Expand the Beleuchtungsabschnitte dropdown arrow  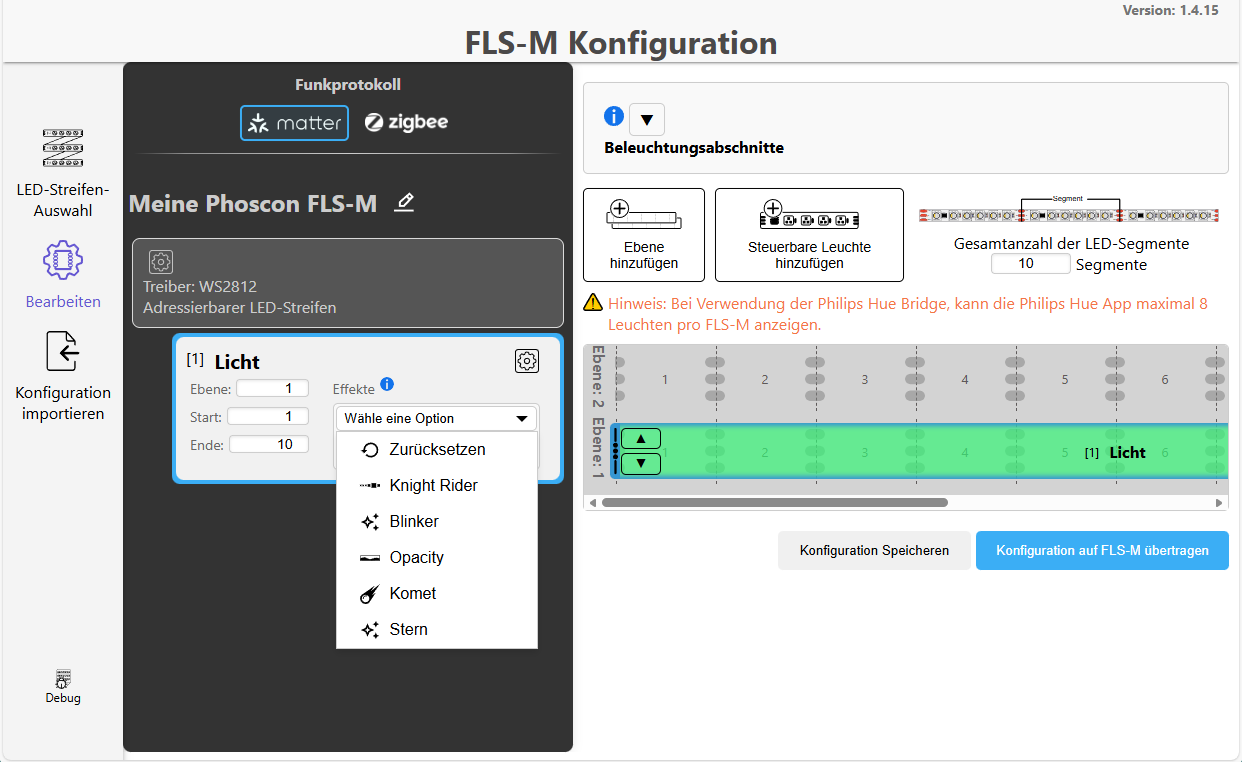pyautogui.click(x=646, y=119)
